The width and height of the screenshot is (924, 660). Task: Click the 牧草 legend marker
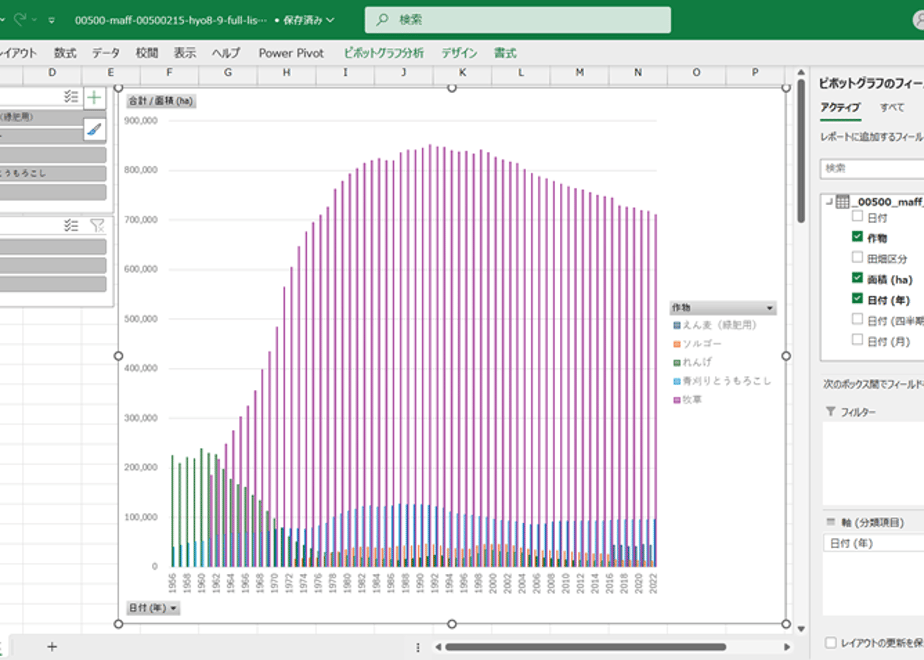click(677, 400)
